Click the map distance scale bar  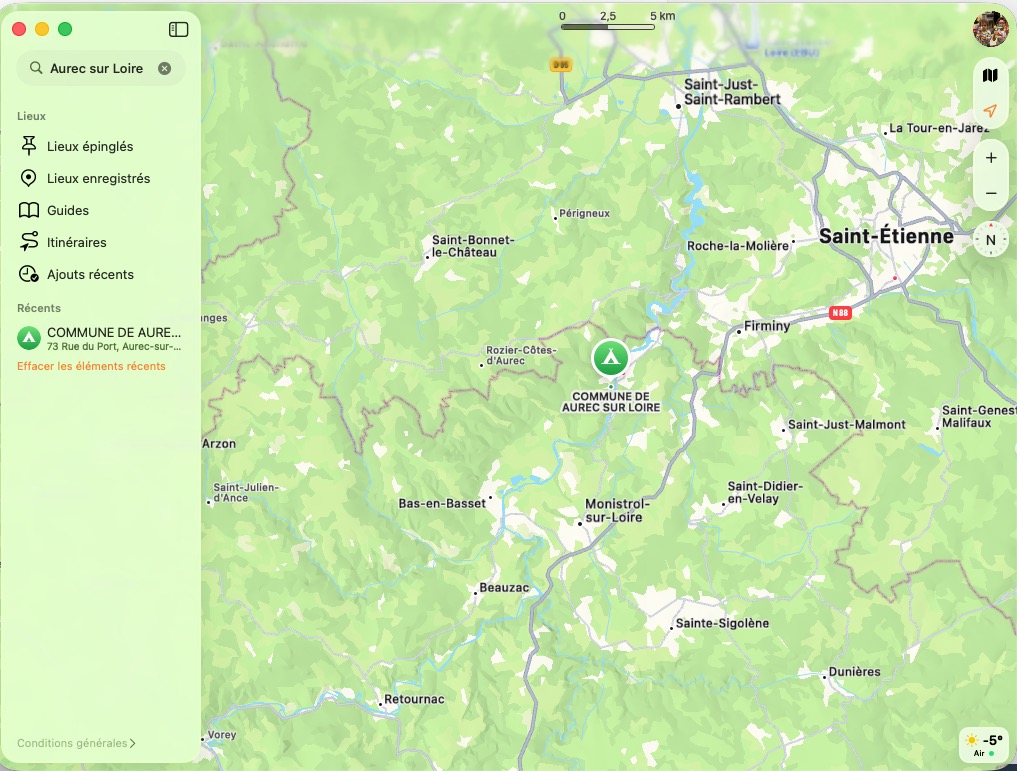608,27
